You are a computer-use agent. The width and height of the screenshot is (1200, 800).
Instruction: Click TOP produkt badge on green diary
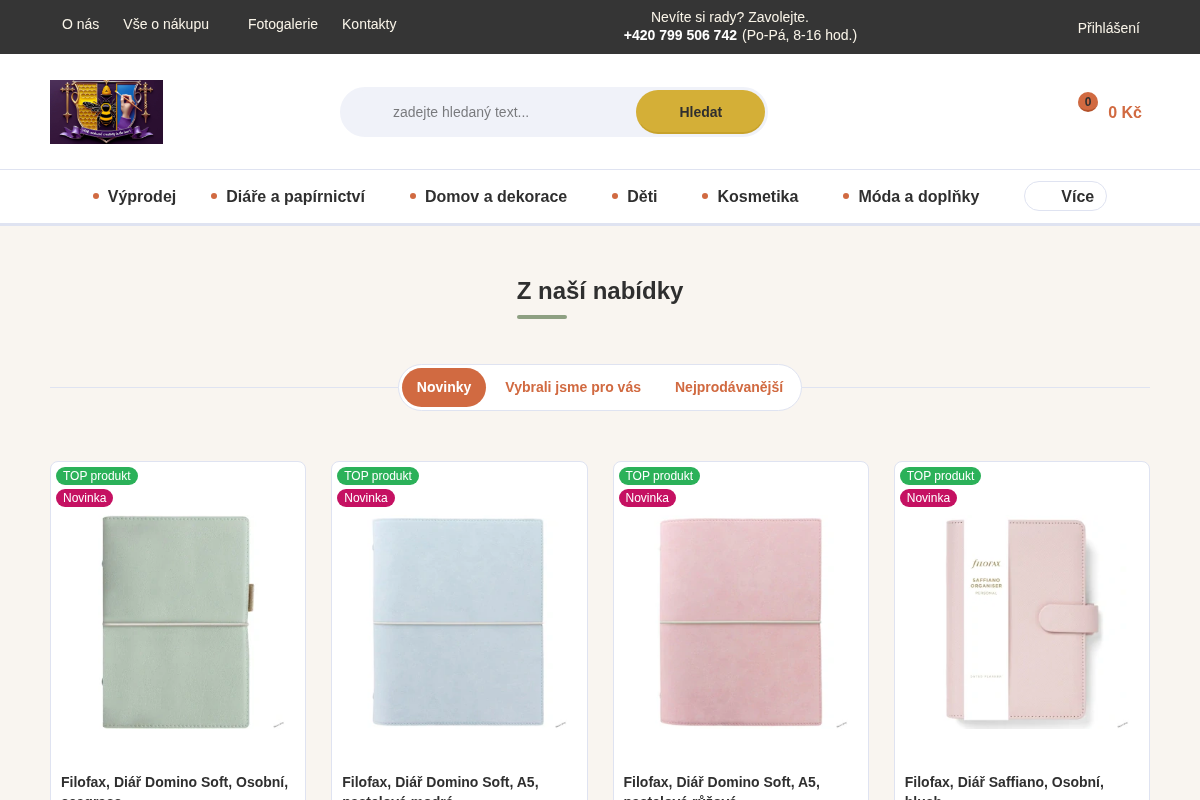click(97, 476)
